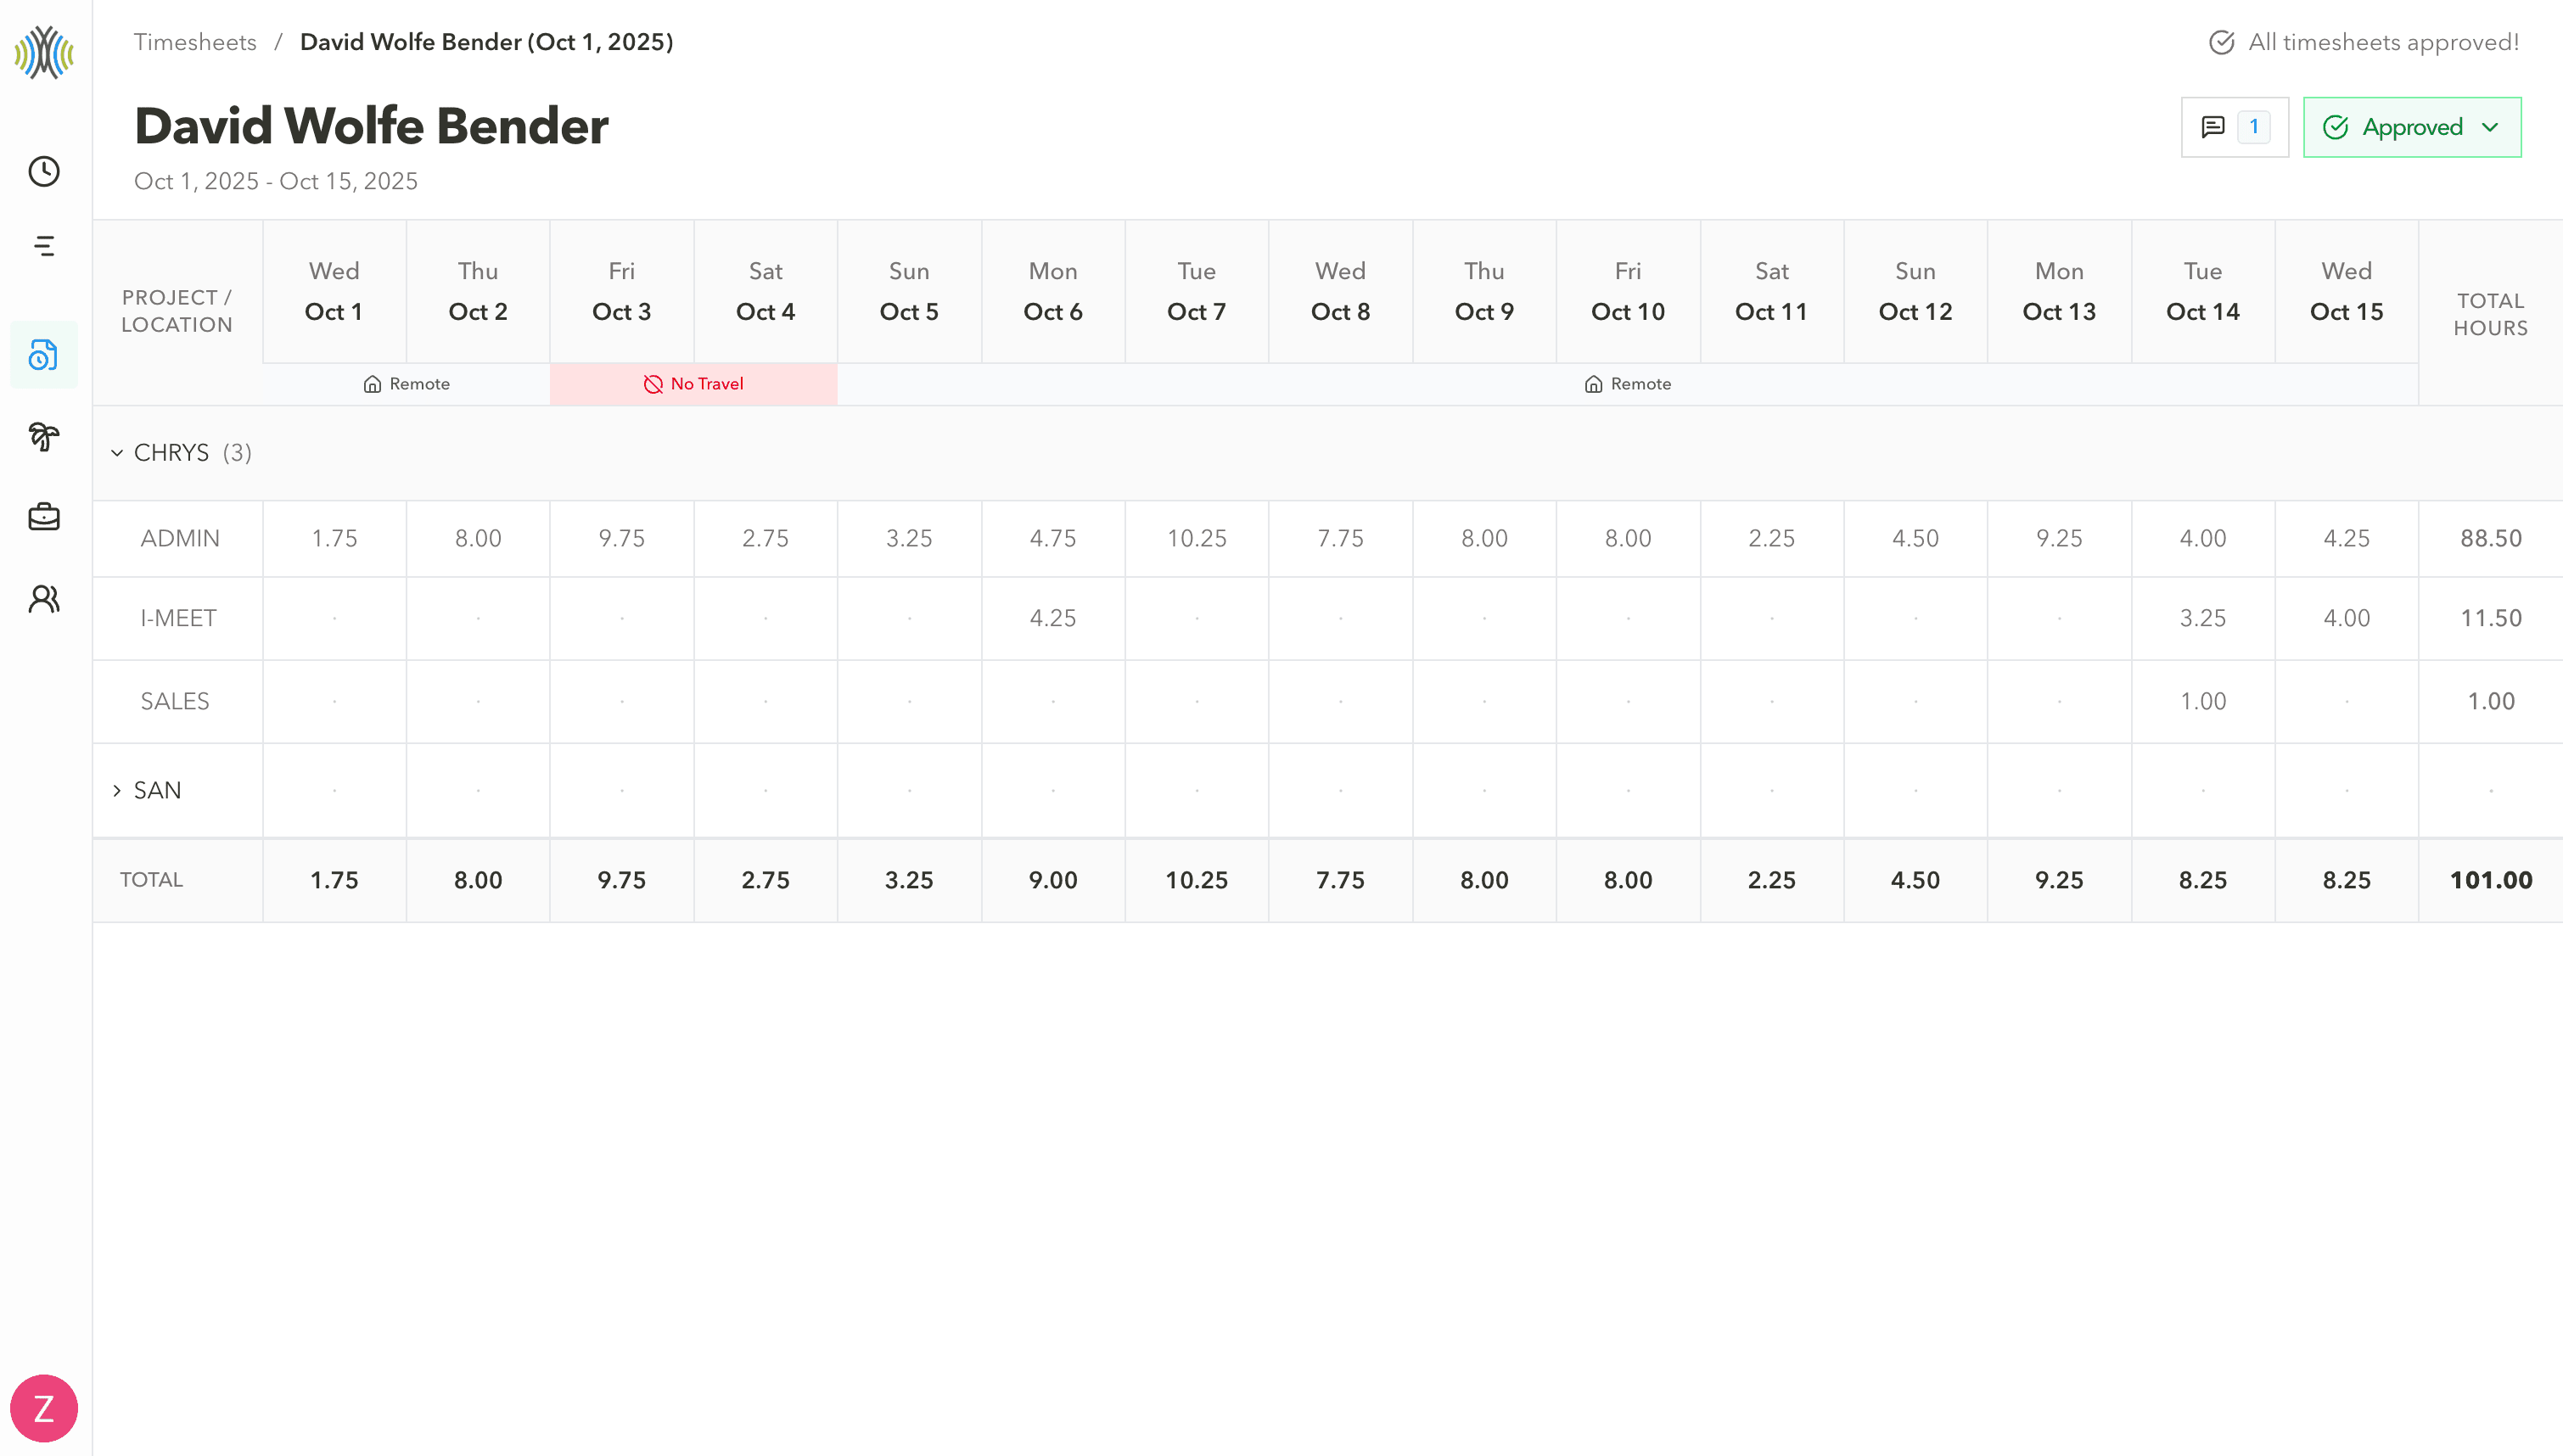Image resolution: width=2563 pixels, height=1456 pixels.
Task: Click the company logo at top left
Action: 43,54
